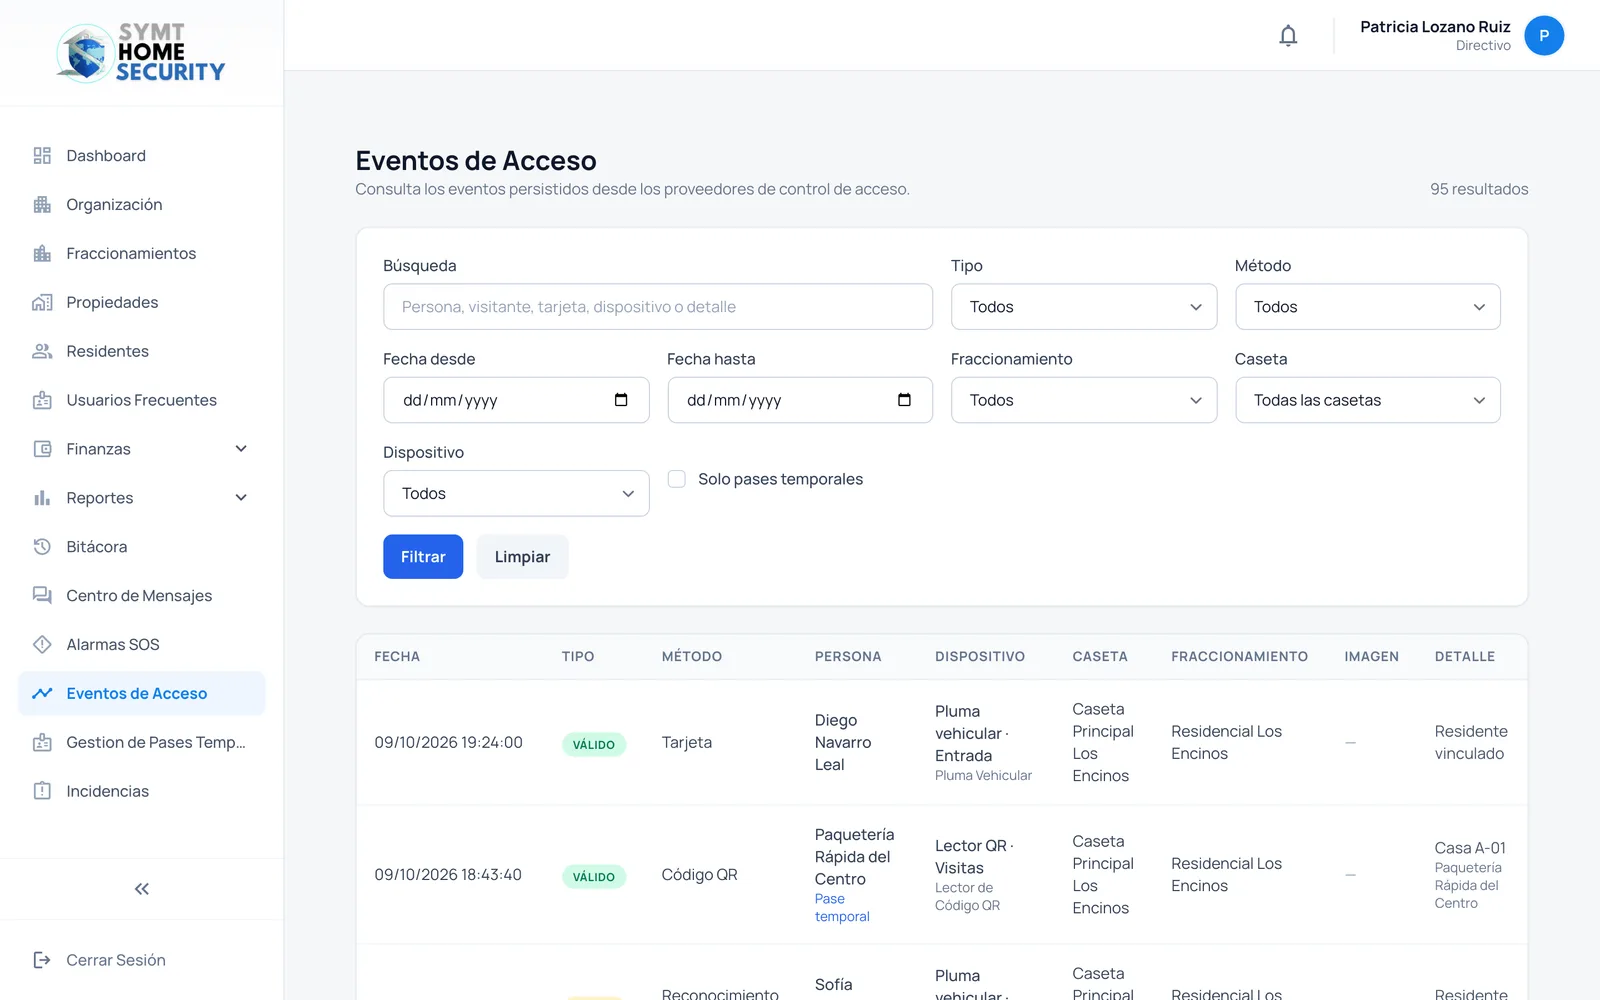
Task: Click the Búsqueda search field
Action: 658,307
